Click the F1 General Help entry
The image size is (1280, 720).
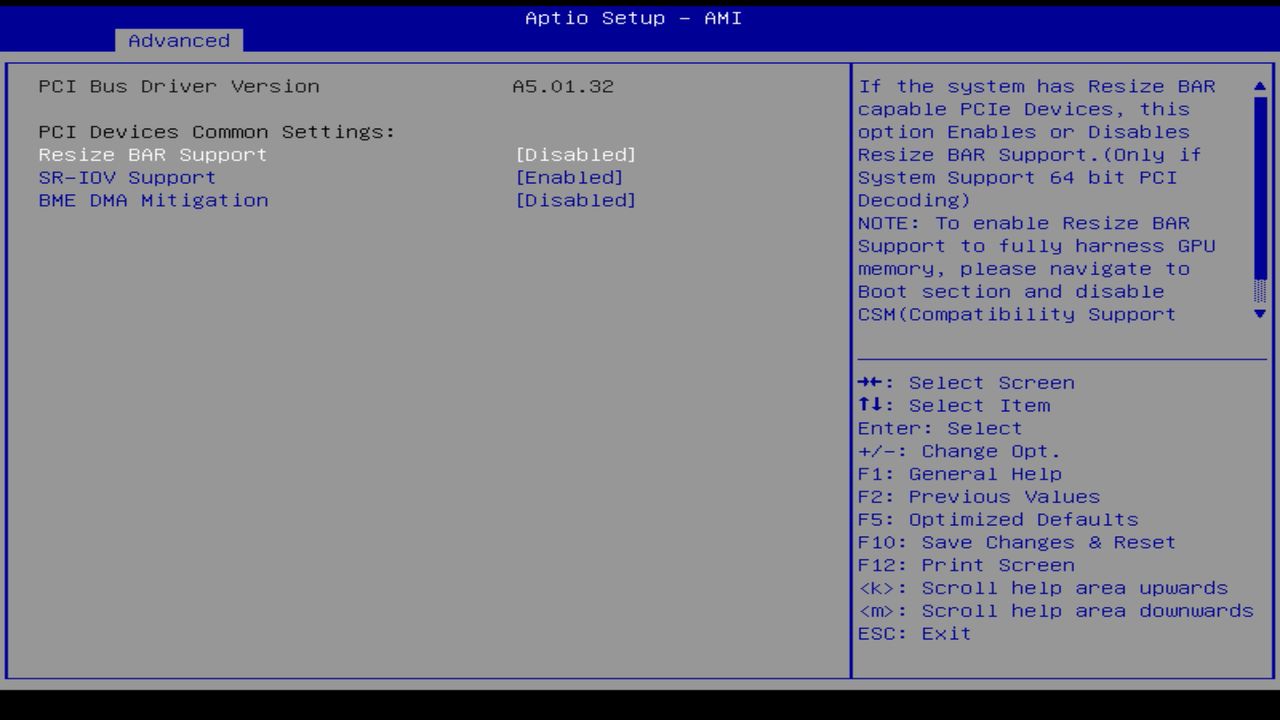959,473
